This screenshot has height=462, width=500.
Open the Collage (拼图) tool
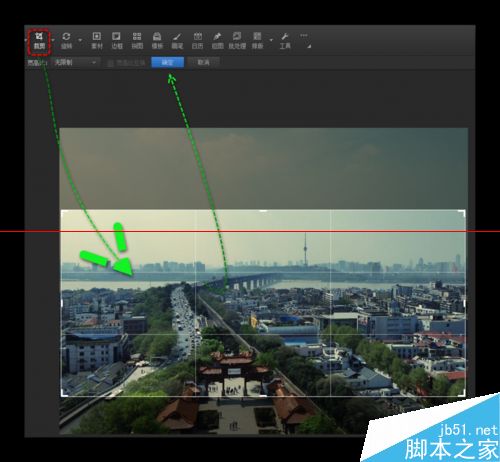click(x=137, y=41)
